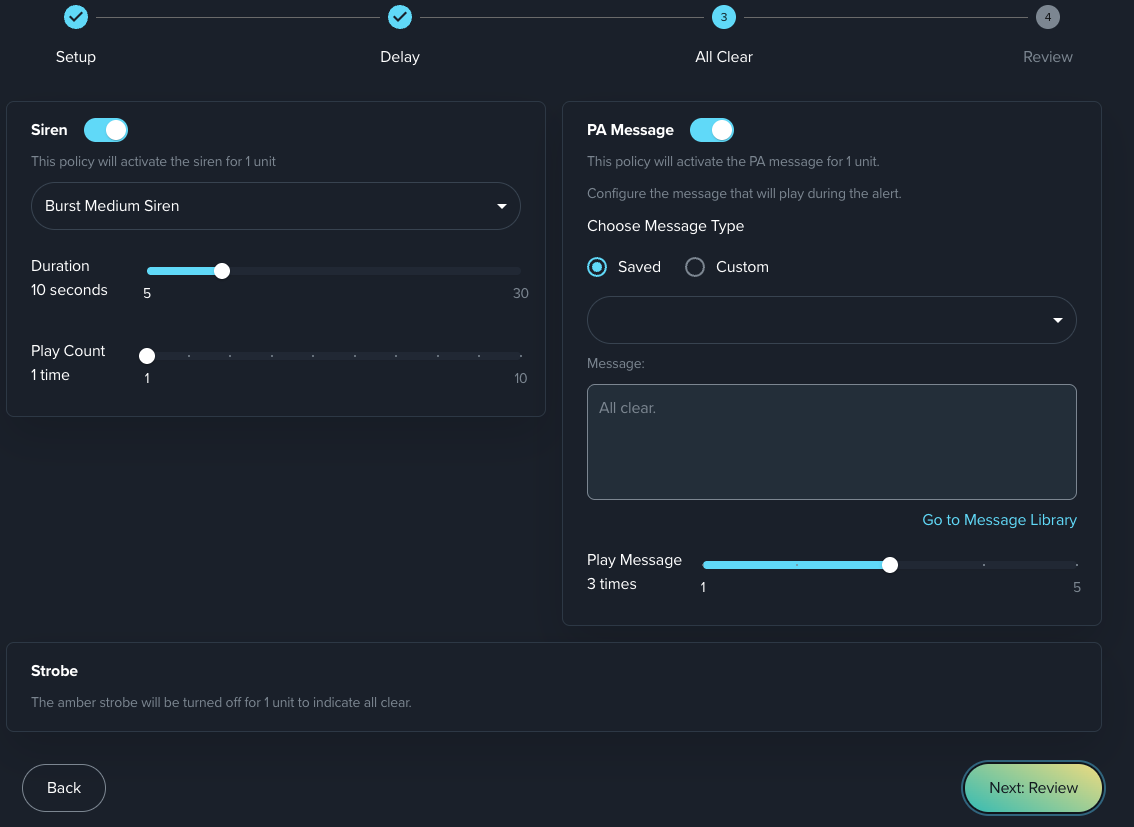Click the Back button

(x=64, y=788)
